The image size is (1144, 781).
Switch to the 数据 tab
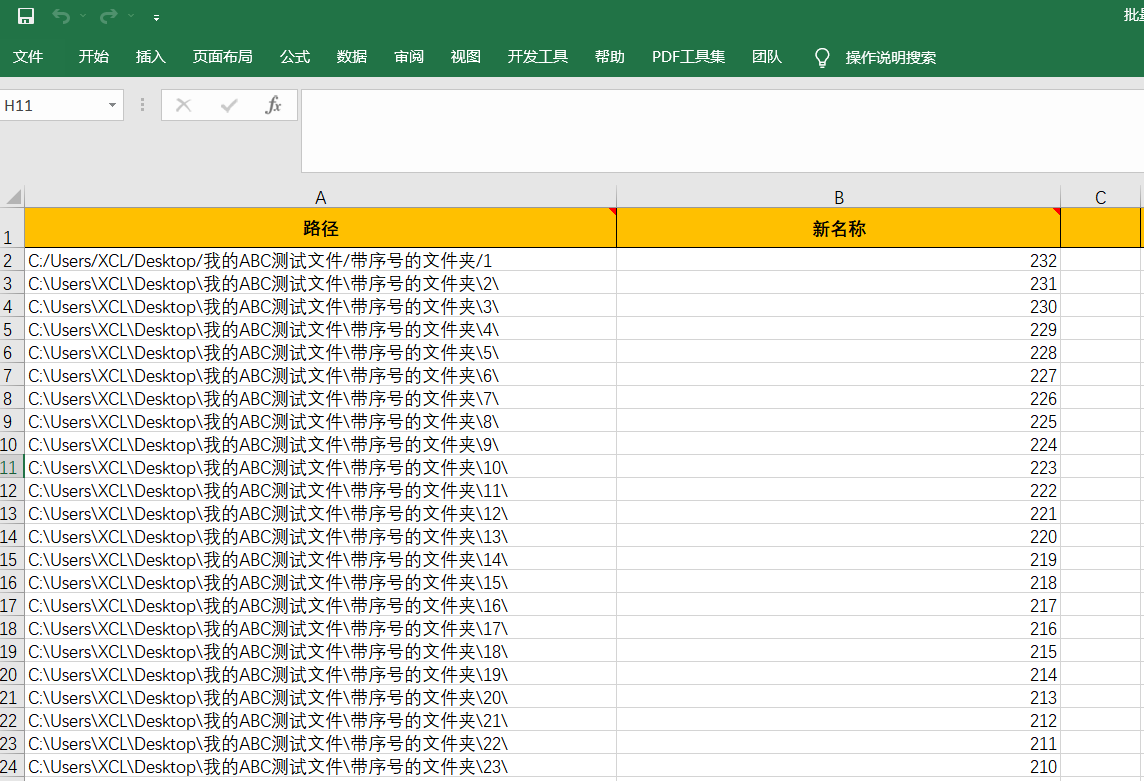click(351, 57)
